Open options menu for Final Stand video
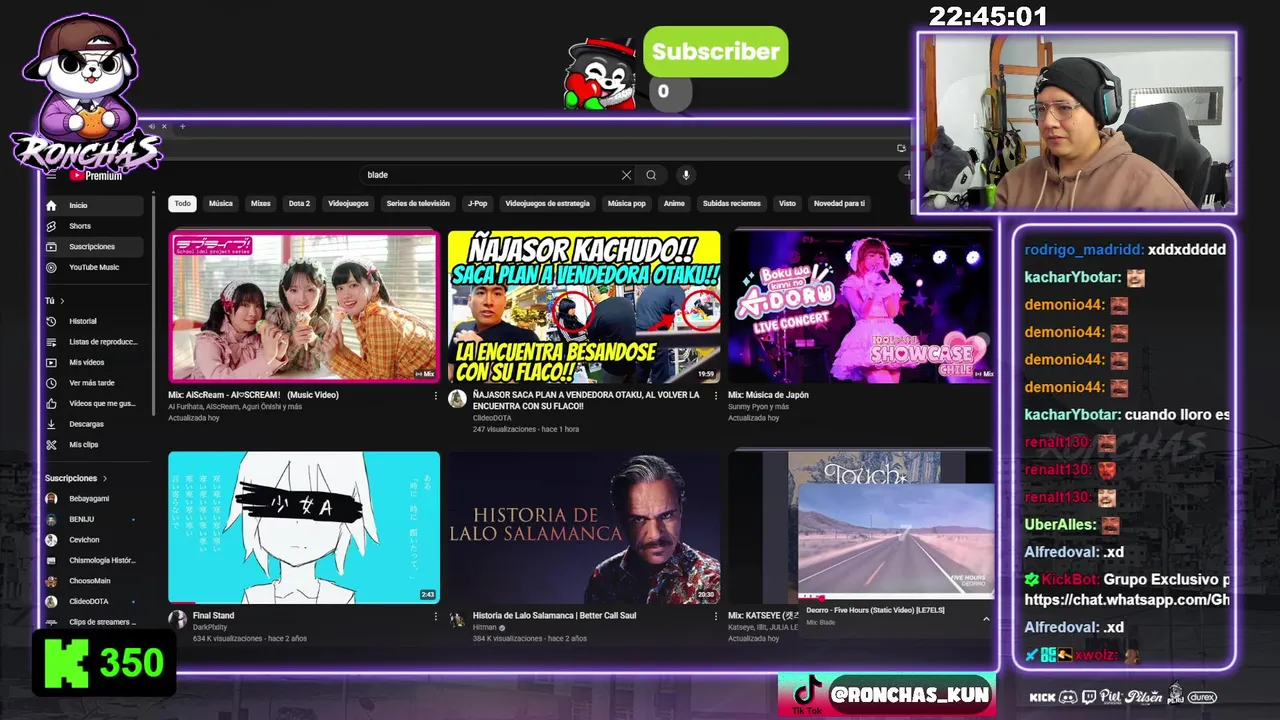The height and width of the screenshot is (720, 1280). pyautogui.click(x=435, y=616)
